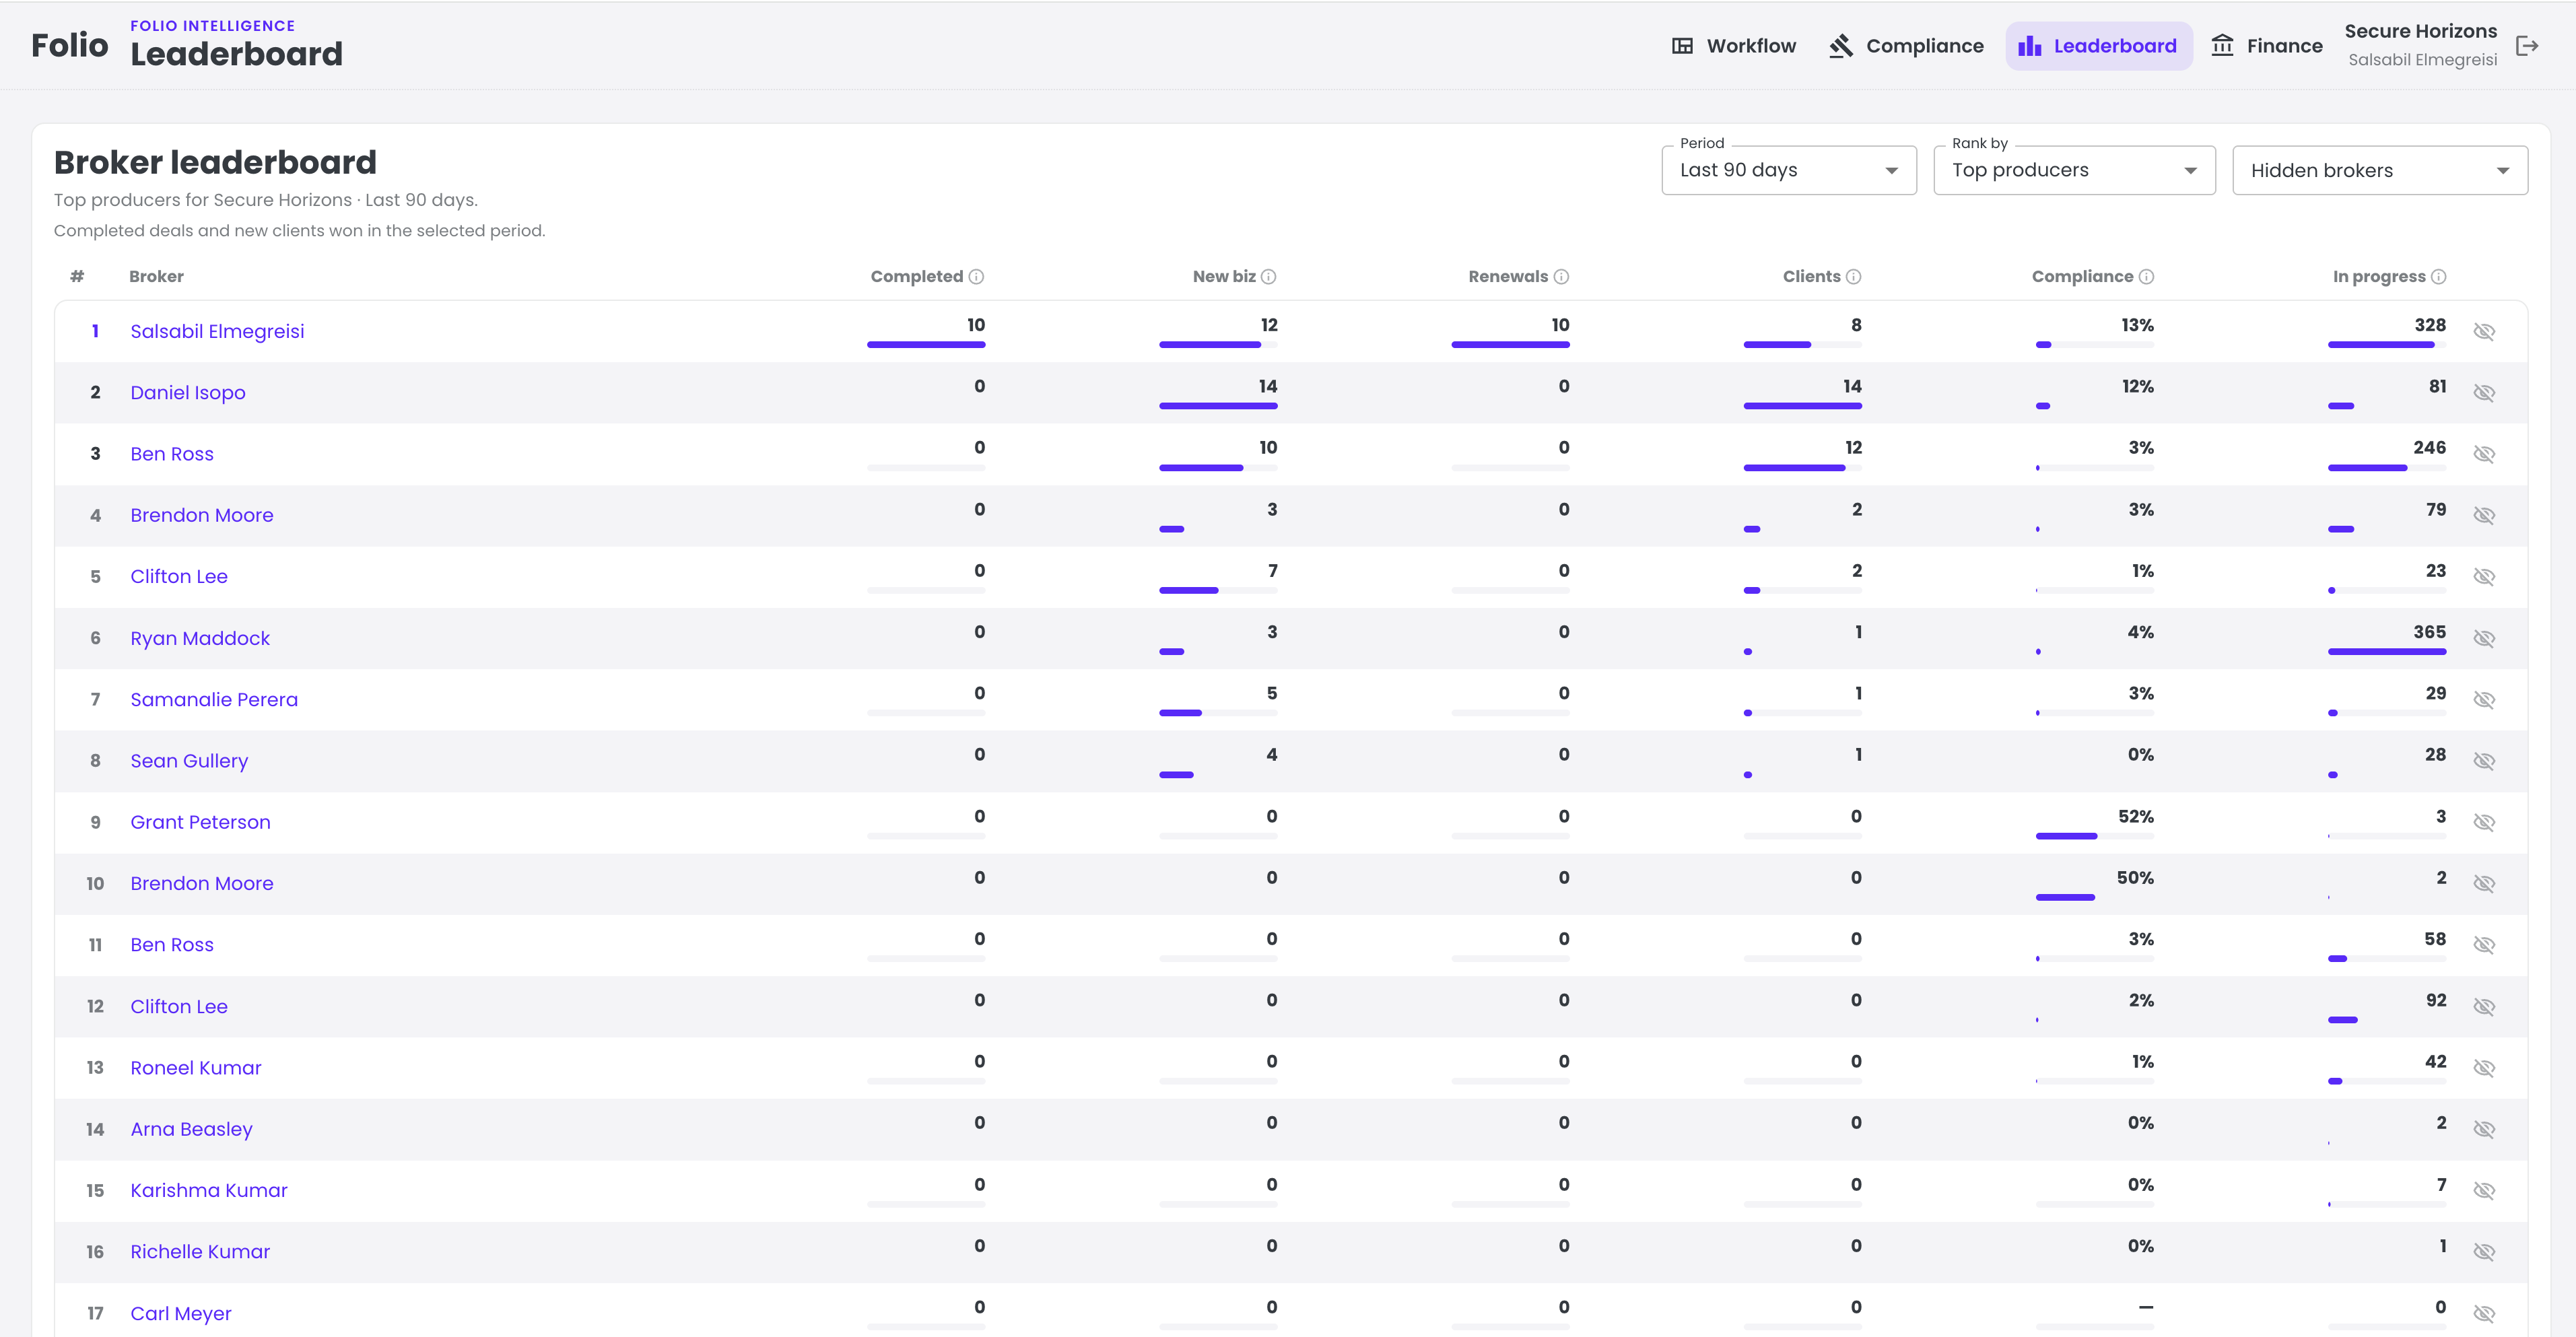The height and width of the screenshot is (1337, 2576).
Task: Toggle visibility for Sean Gullery row
Action: [x=2484, y=761]
